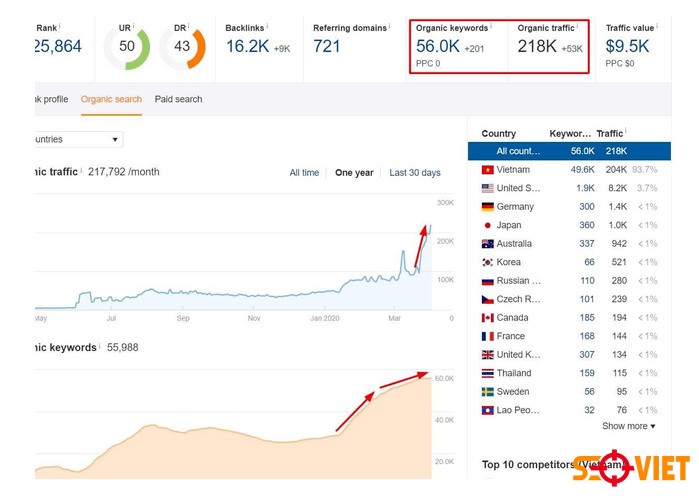Open the Organic search tab
The width and height of the screenshot is (699, 498).
(111, 99)
